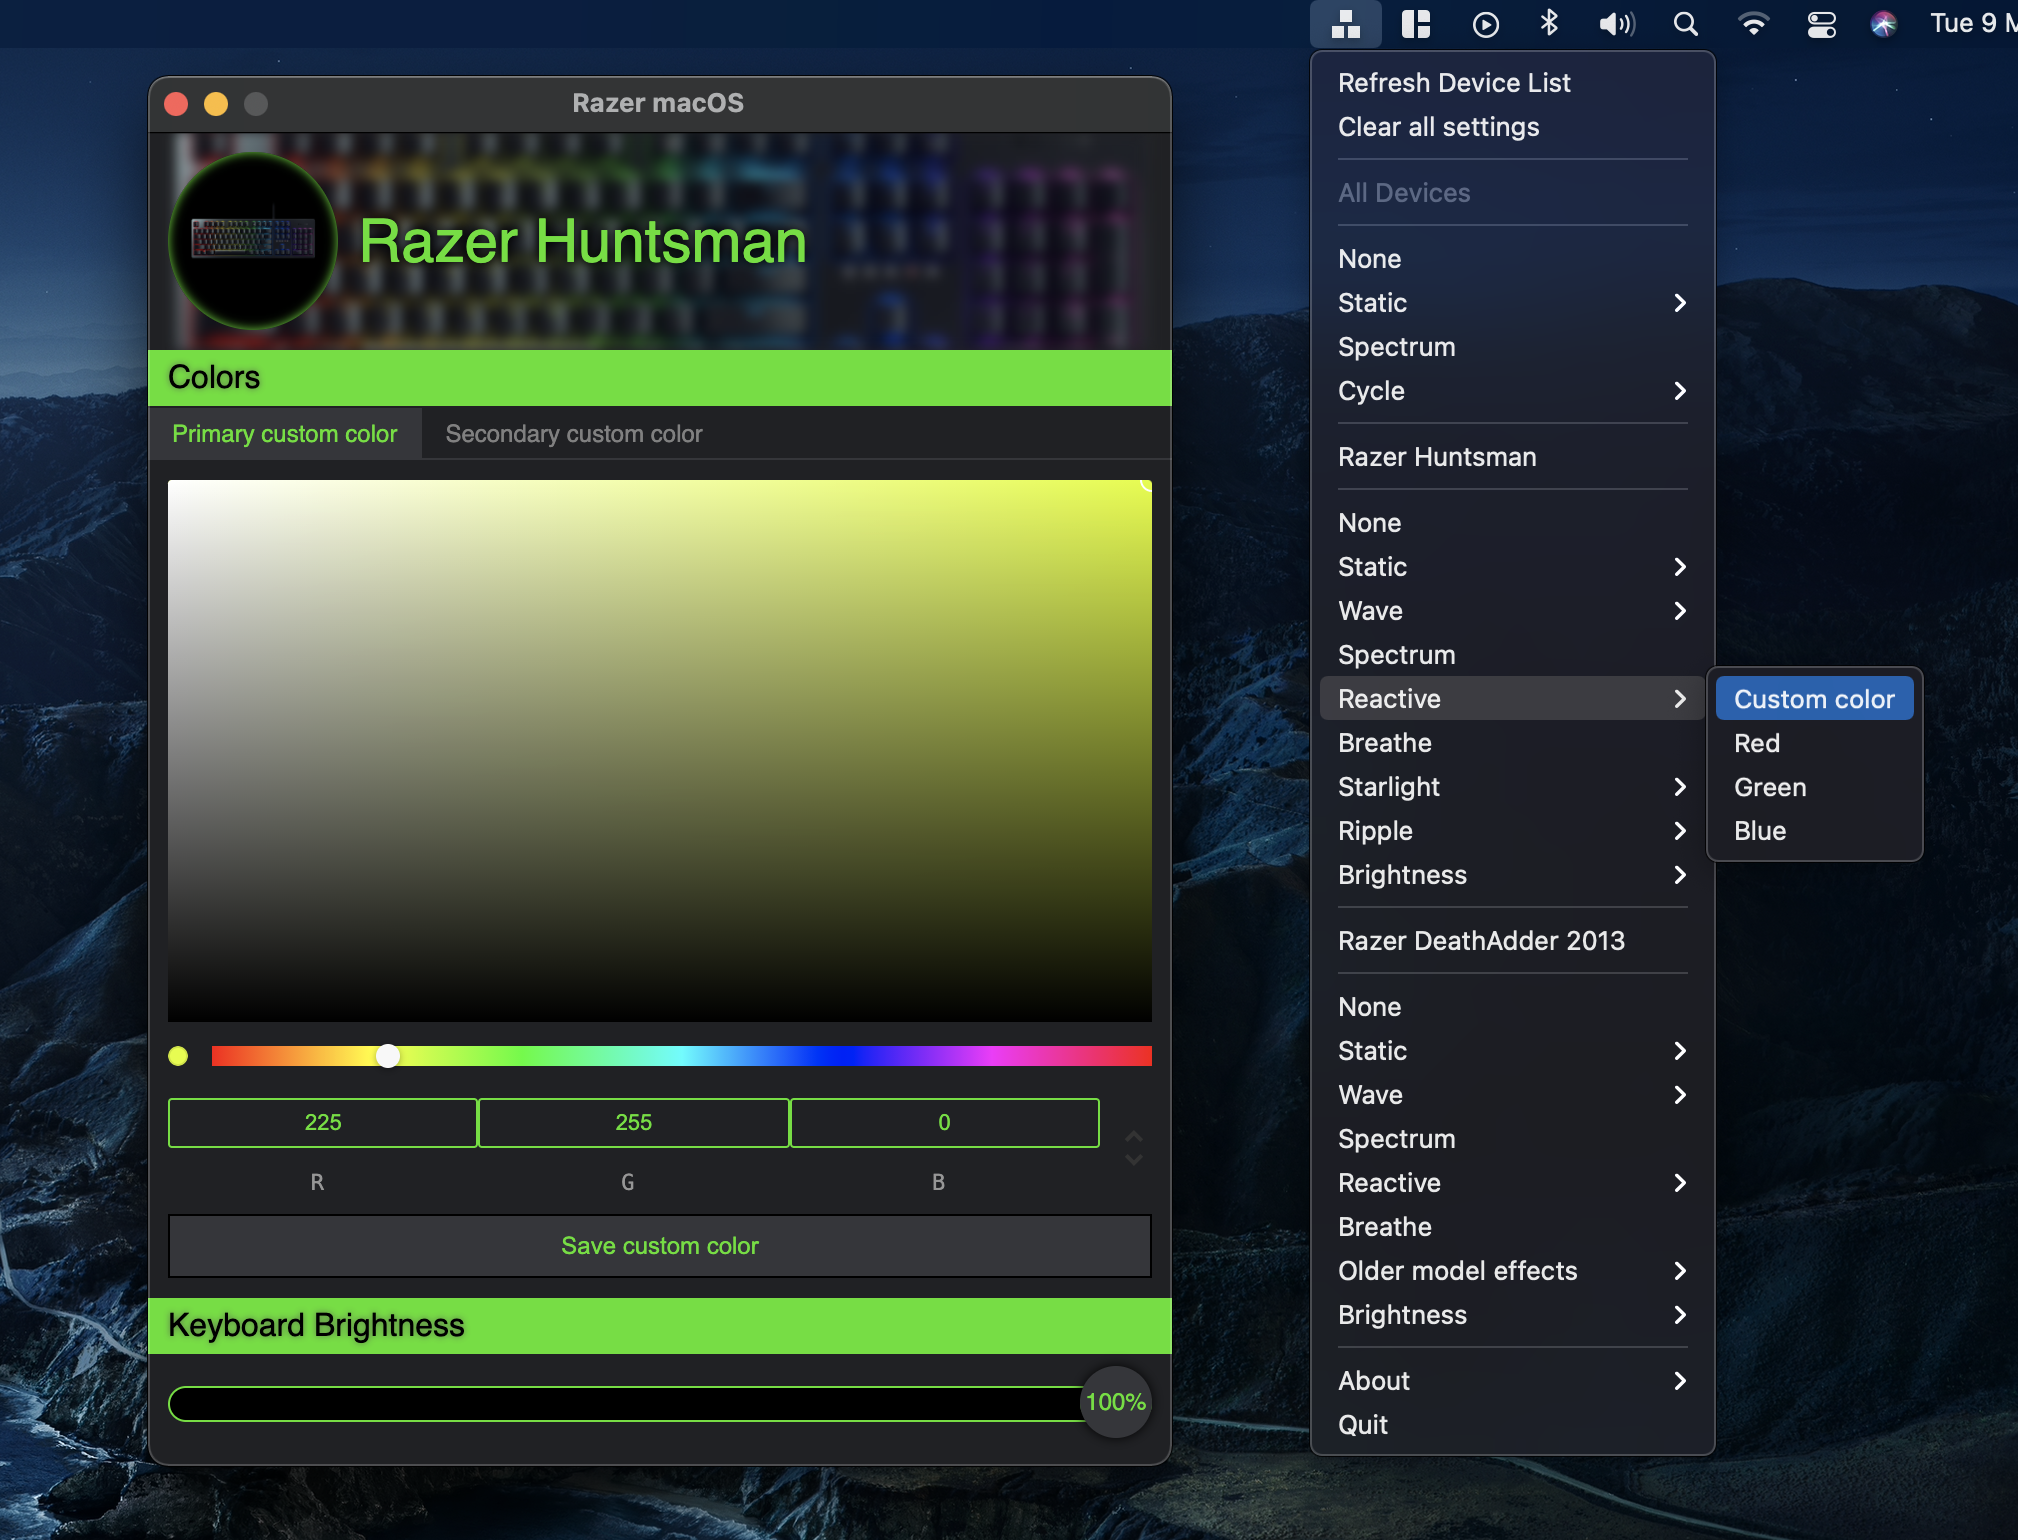
Task: Open the Bluetooth menu bar icon
Action: tap(1549, 23)
